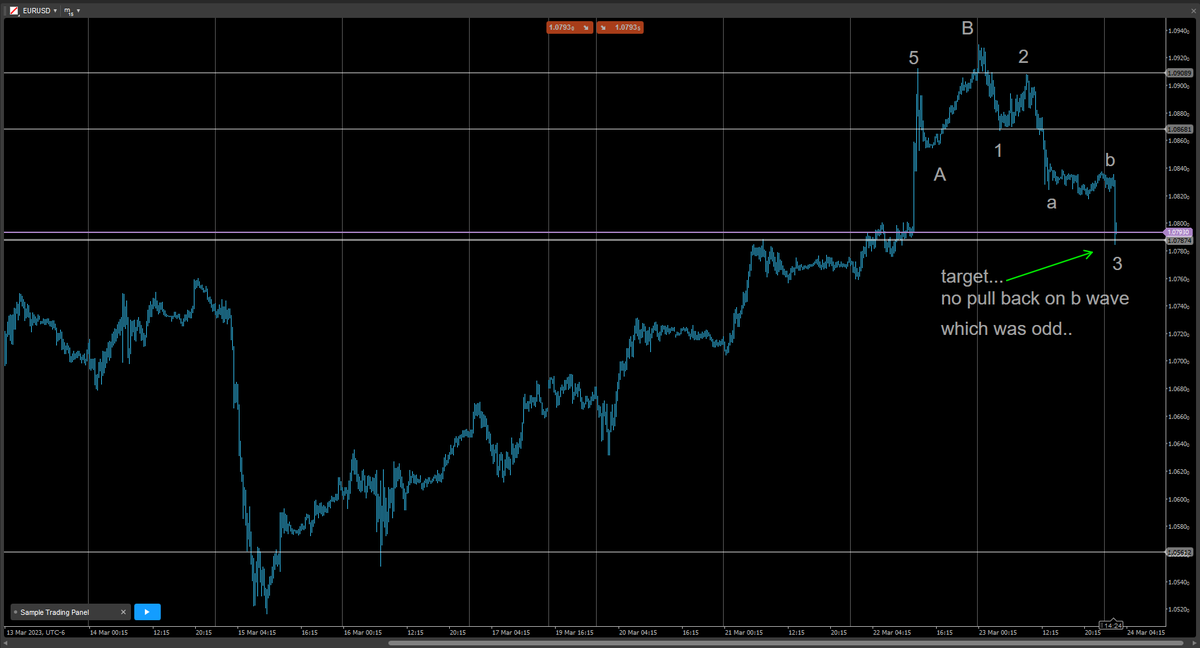This screenshot has width=1200, height=648.
Task: Click the 1.07874 horizontal line price label
Action: (x=1180, y=240)
